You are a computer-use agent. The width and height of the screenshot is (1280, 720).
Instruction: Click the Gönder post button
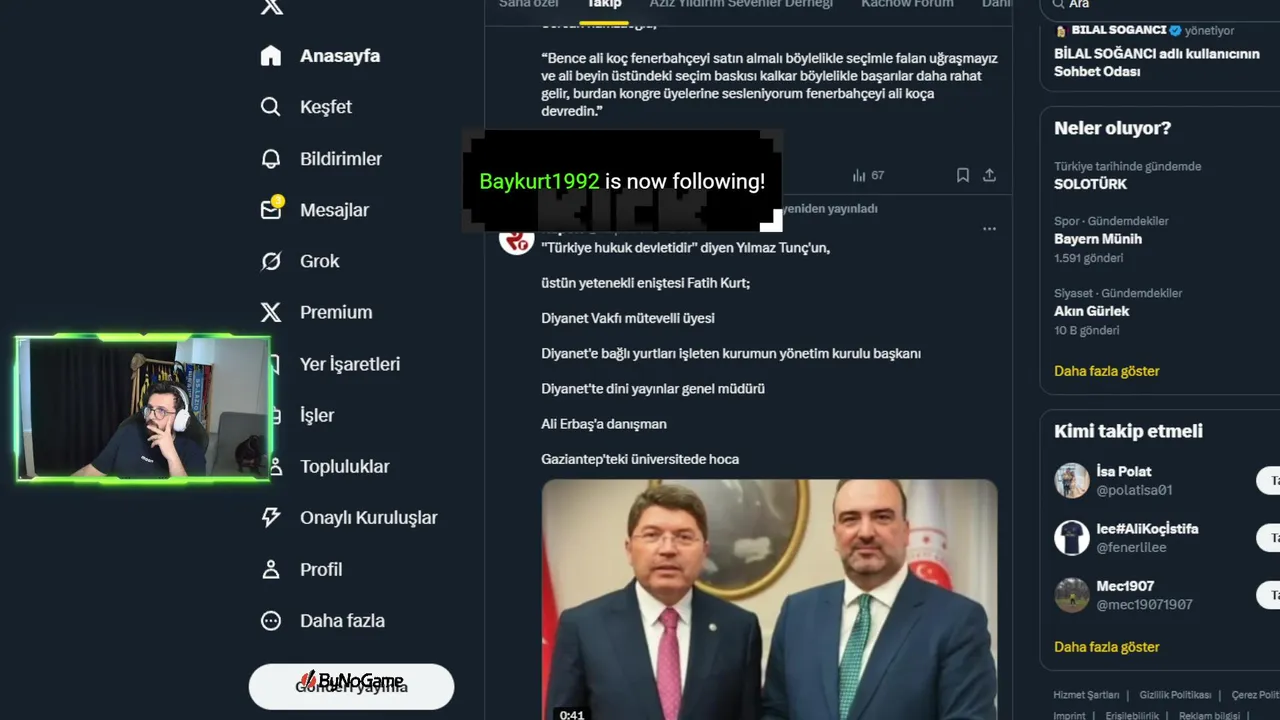[351, 687]
